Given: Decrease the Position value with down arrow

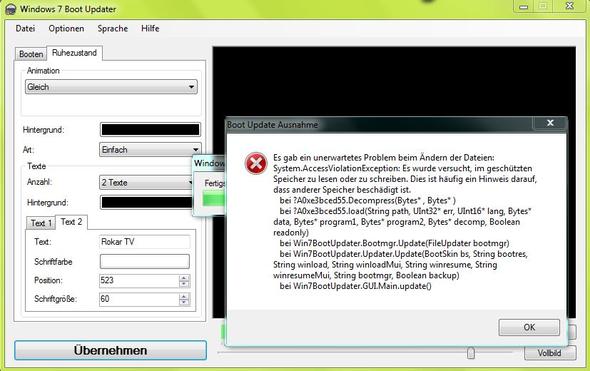Looking at the screenshot, I should pyautogui.click(x=184, y=284).
